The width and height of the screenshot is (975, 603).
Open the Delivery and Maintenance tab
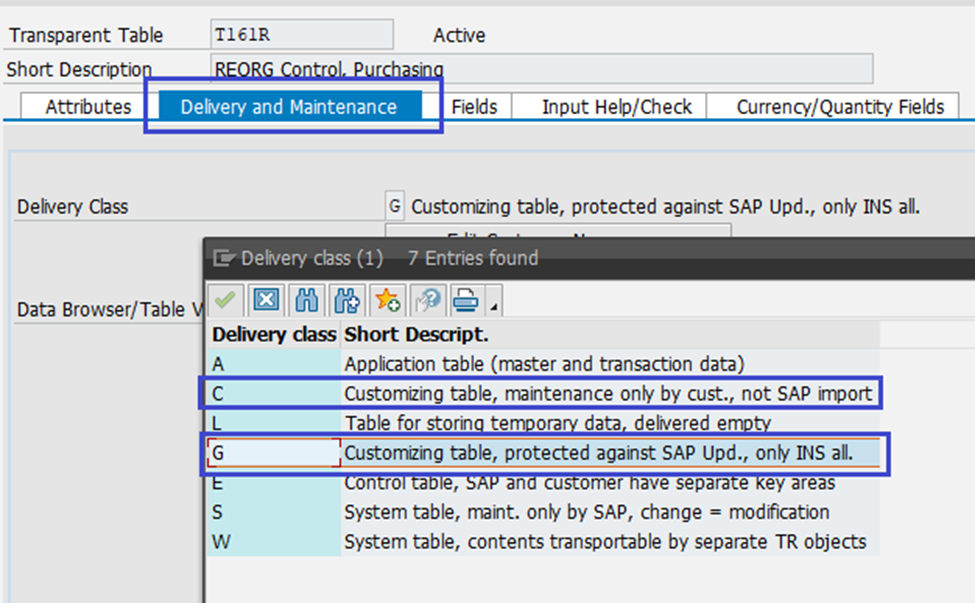[289, 107]
